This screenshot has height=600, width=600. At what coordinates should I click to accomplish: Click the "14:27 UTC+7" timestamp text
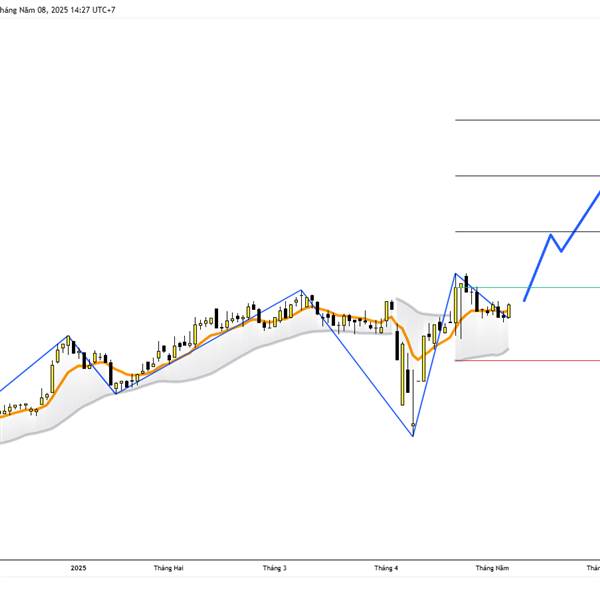click(x=93, y=10)
